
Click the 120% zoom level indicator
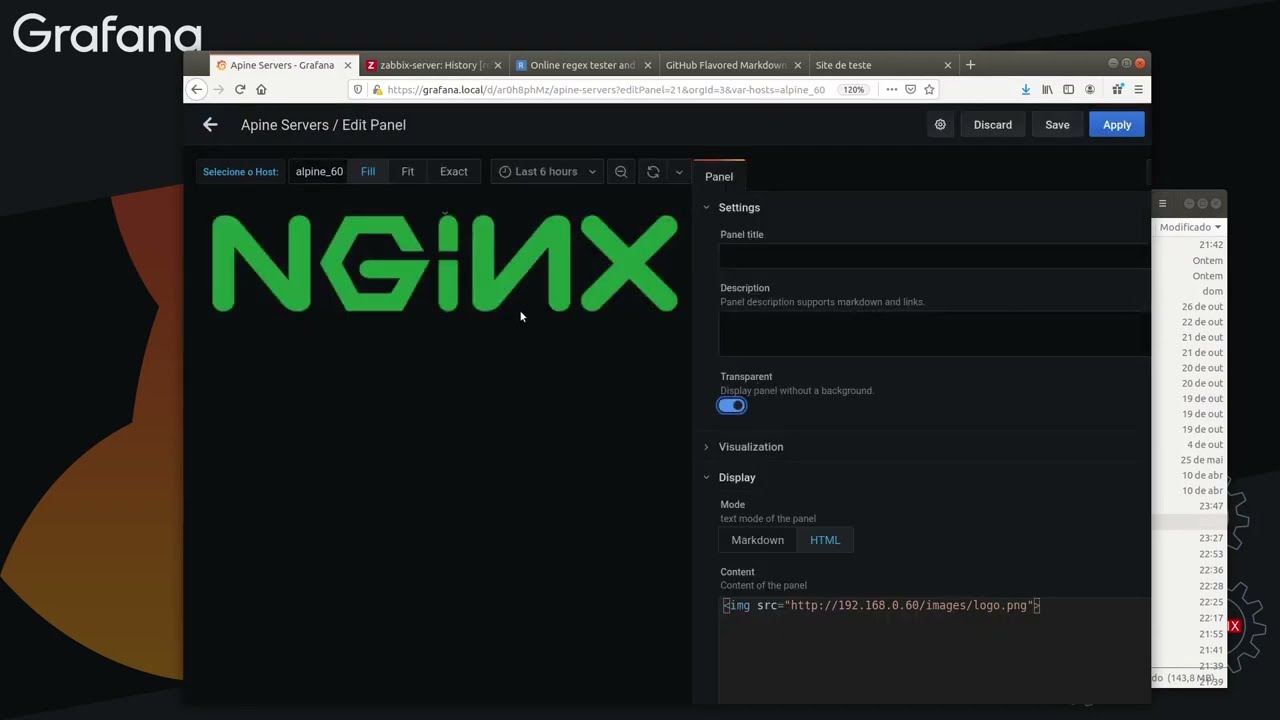853,89
